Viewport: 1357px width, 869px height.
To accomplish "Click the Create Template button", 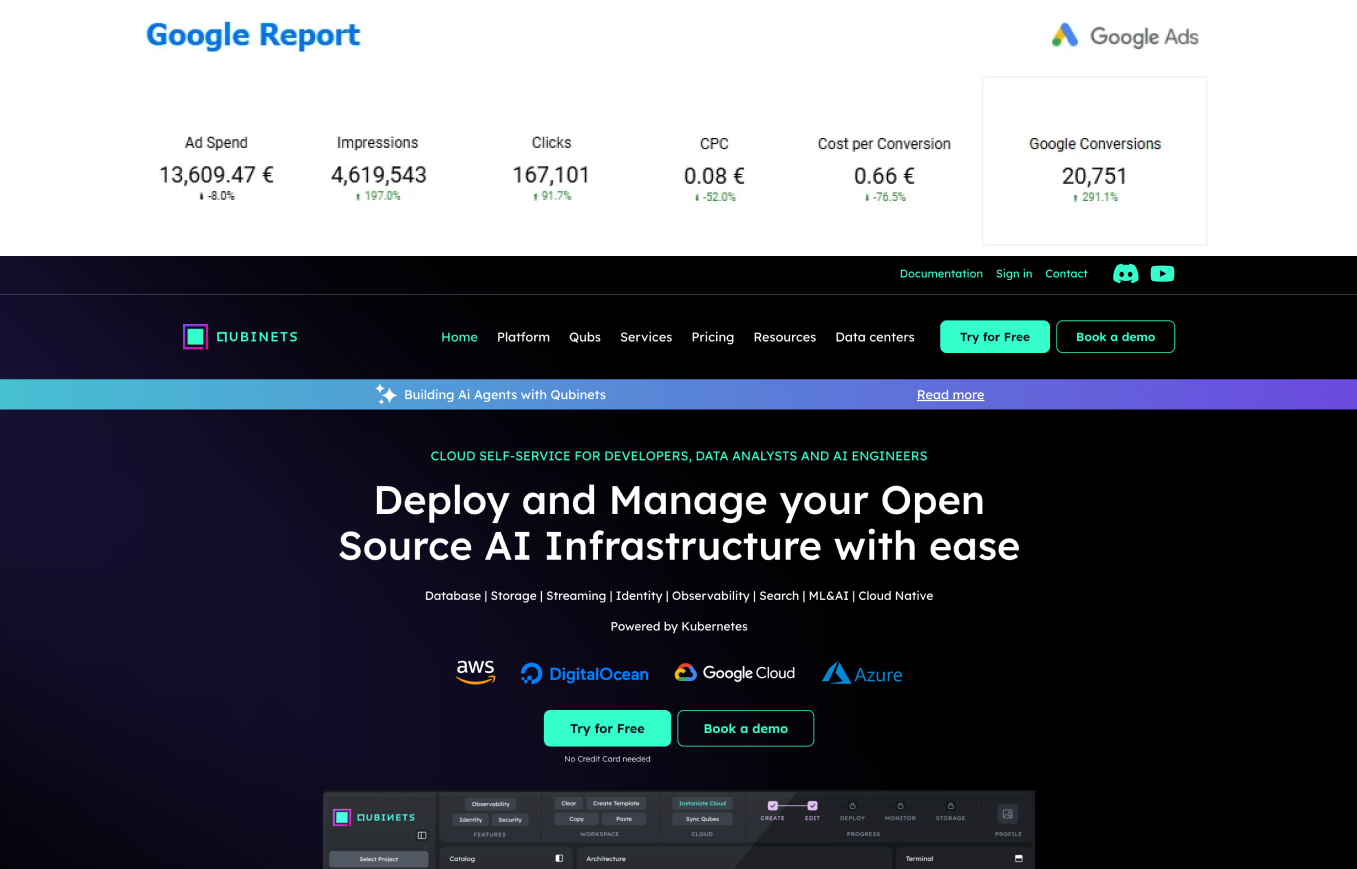I will (x=616, y=803).
